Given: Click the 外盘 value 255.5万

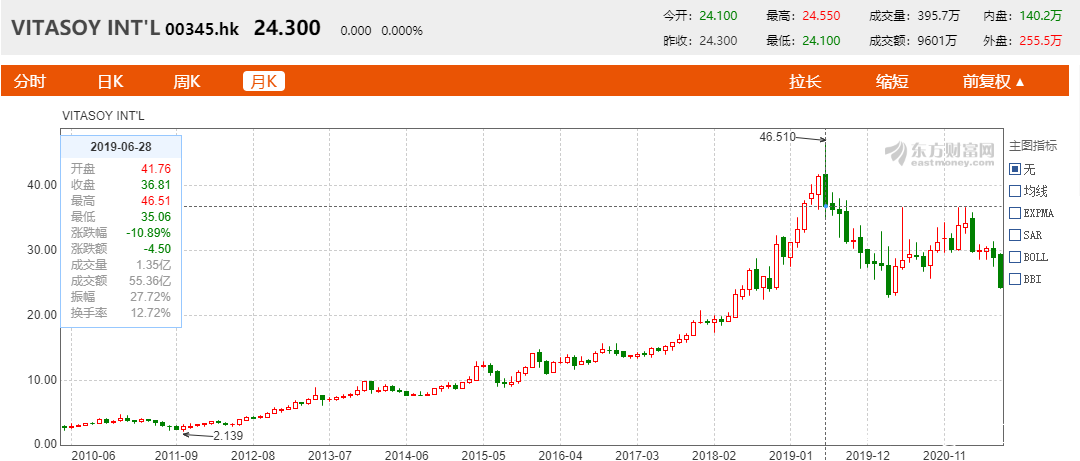Looking at the screenshot, I should point(1040,41).
